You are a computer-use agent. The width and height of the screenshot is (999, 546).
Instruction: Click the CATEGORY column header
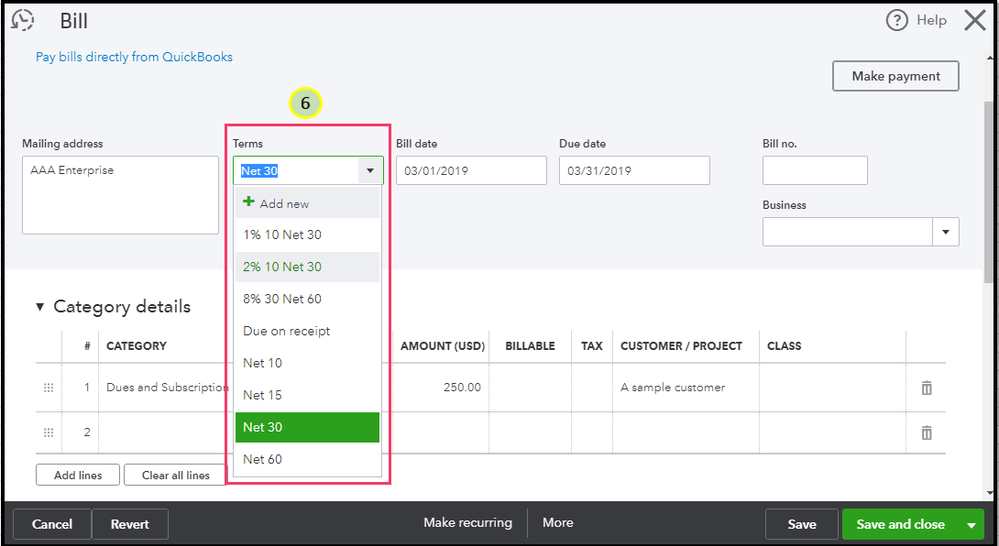[136, 346]
